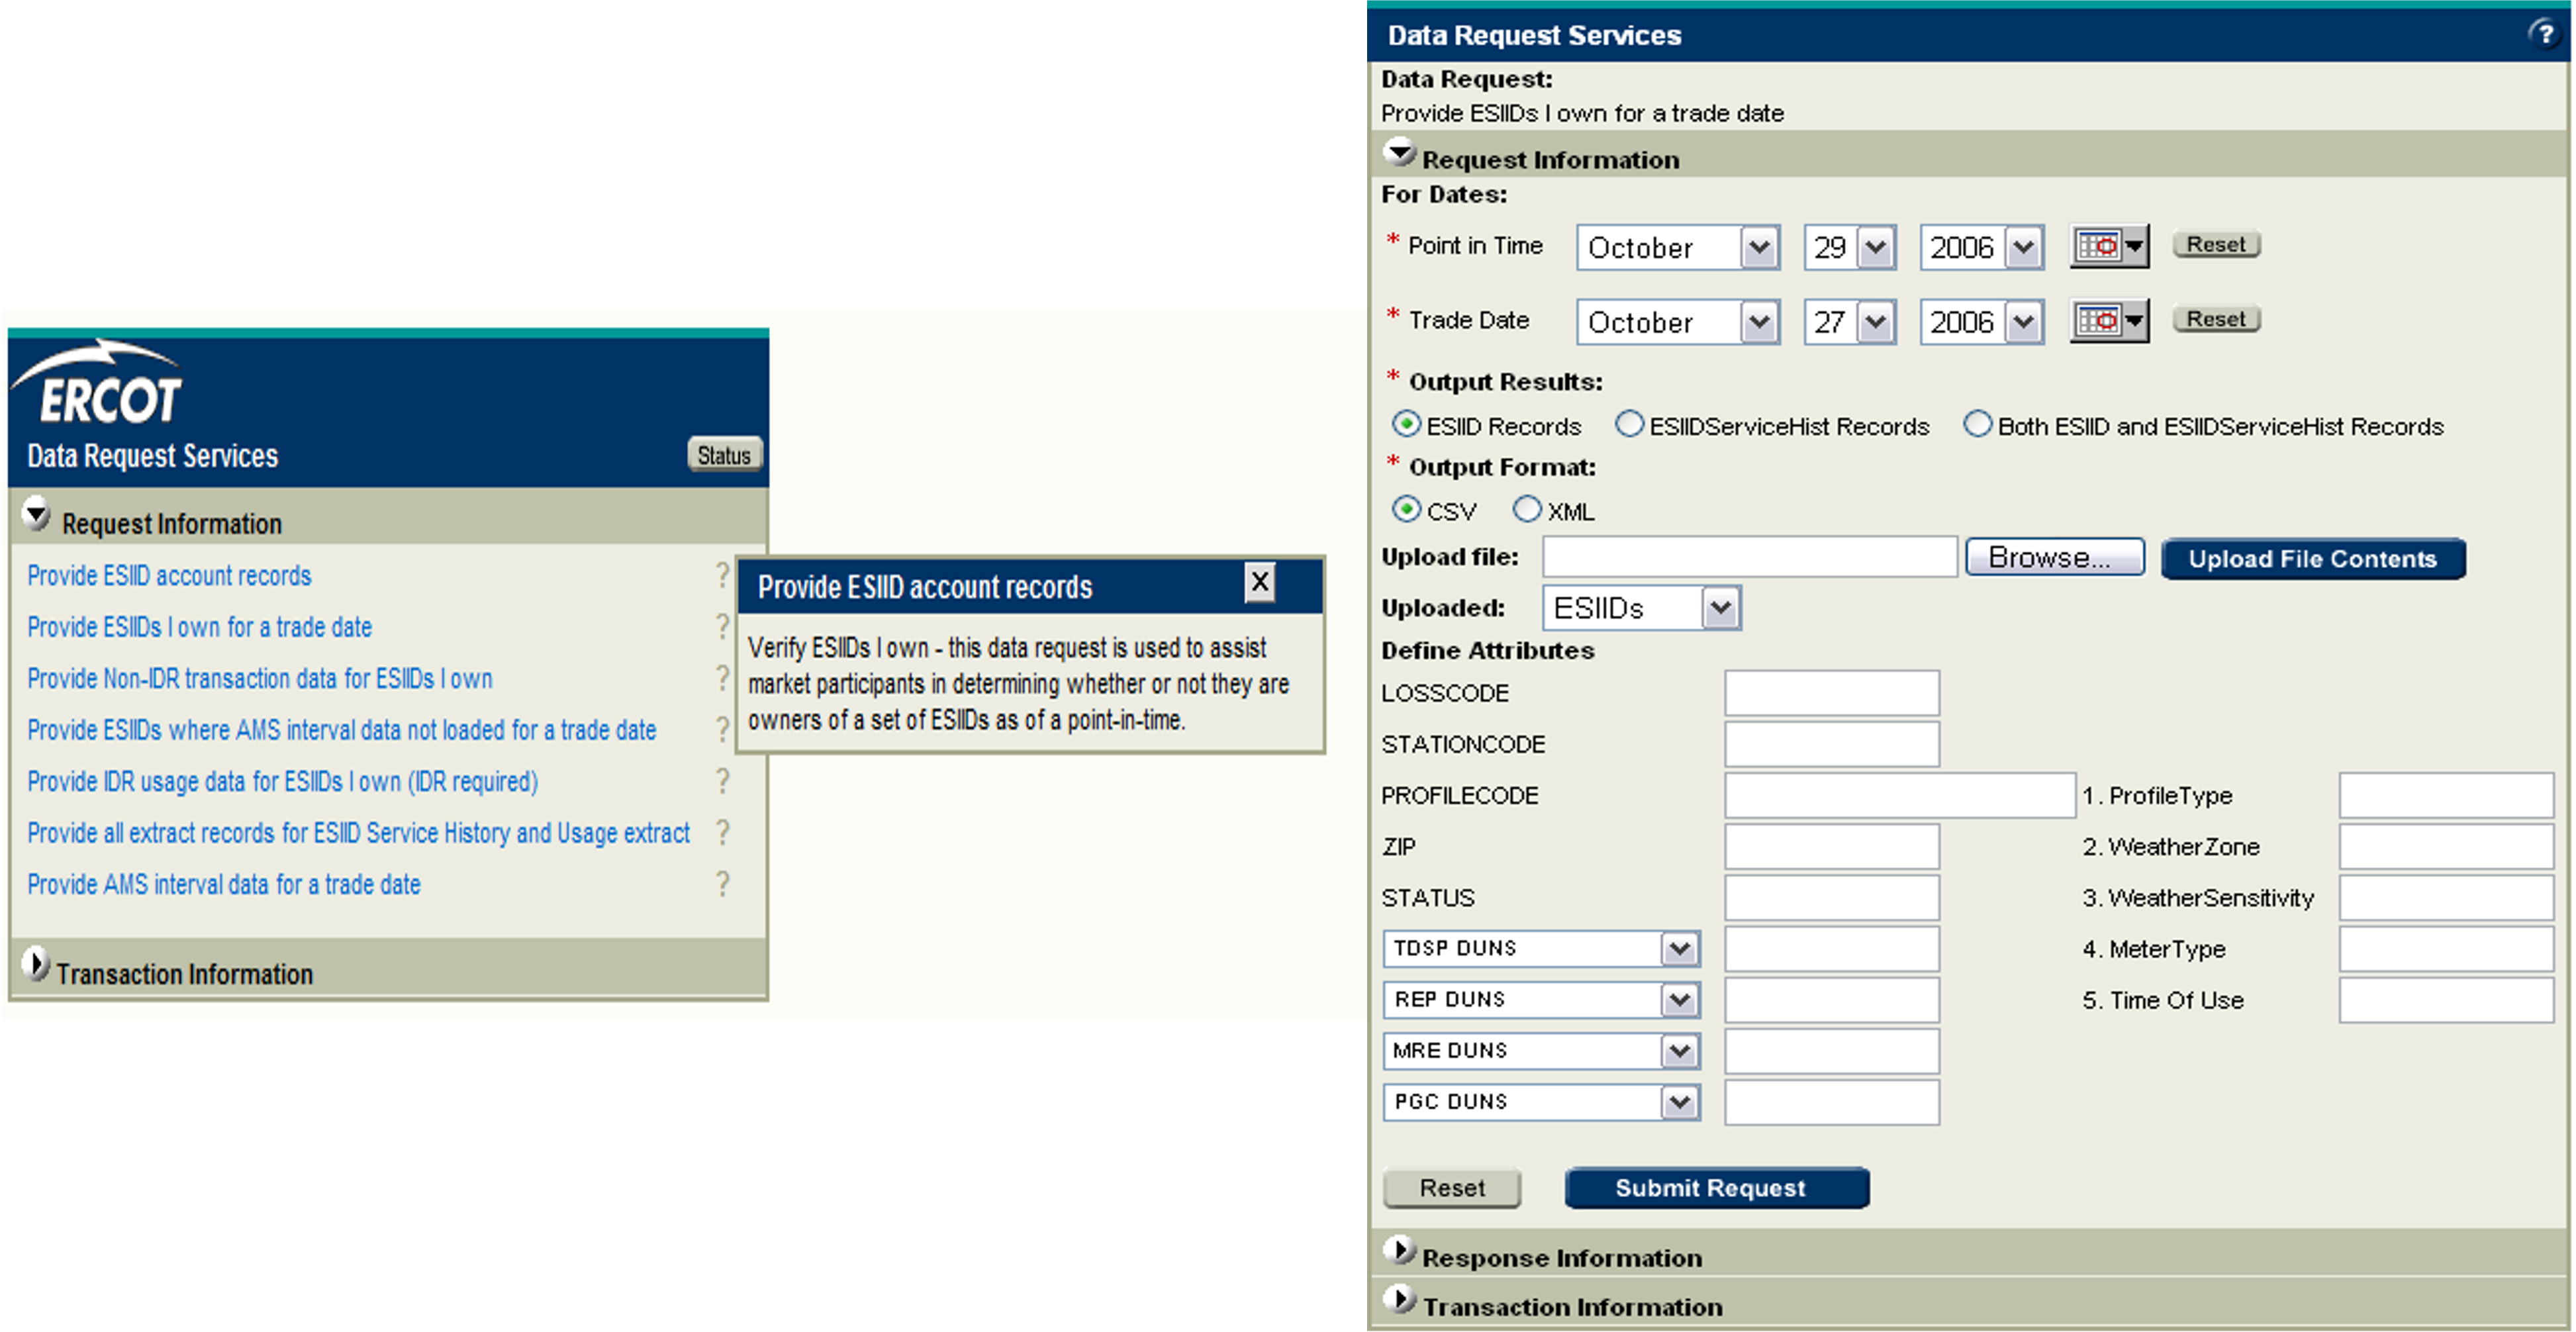Show help for Provide AMS interval data

tap(722, 884)
